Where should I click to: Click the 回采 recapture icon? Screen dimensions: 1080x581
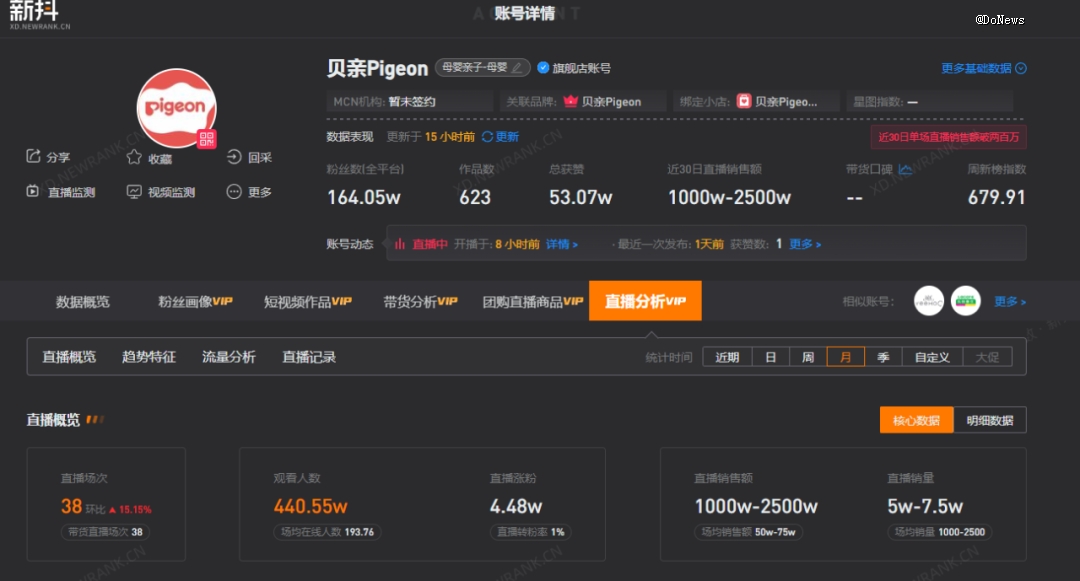[x=232, y=156]
